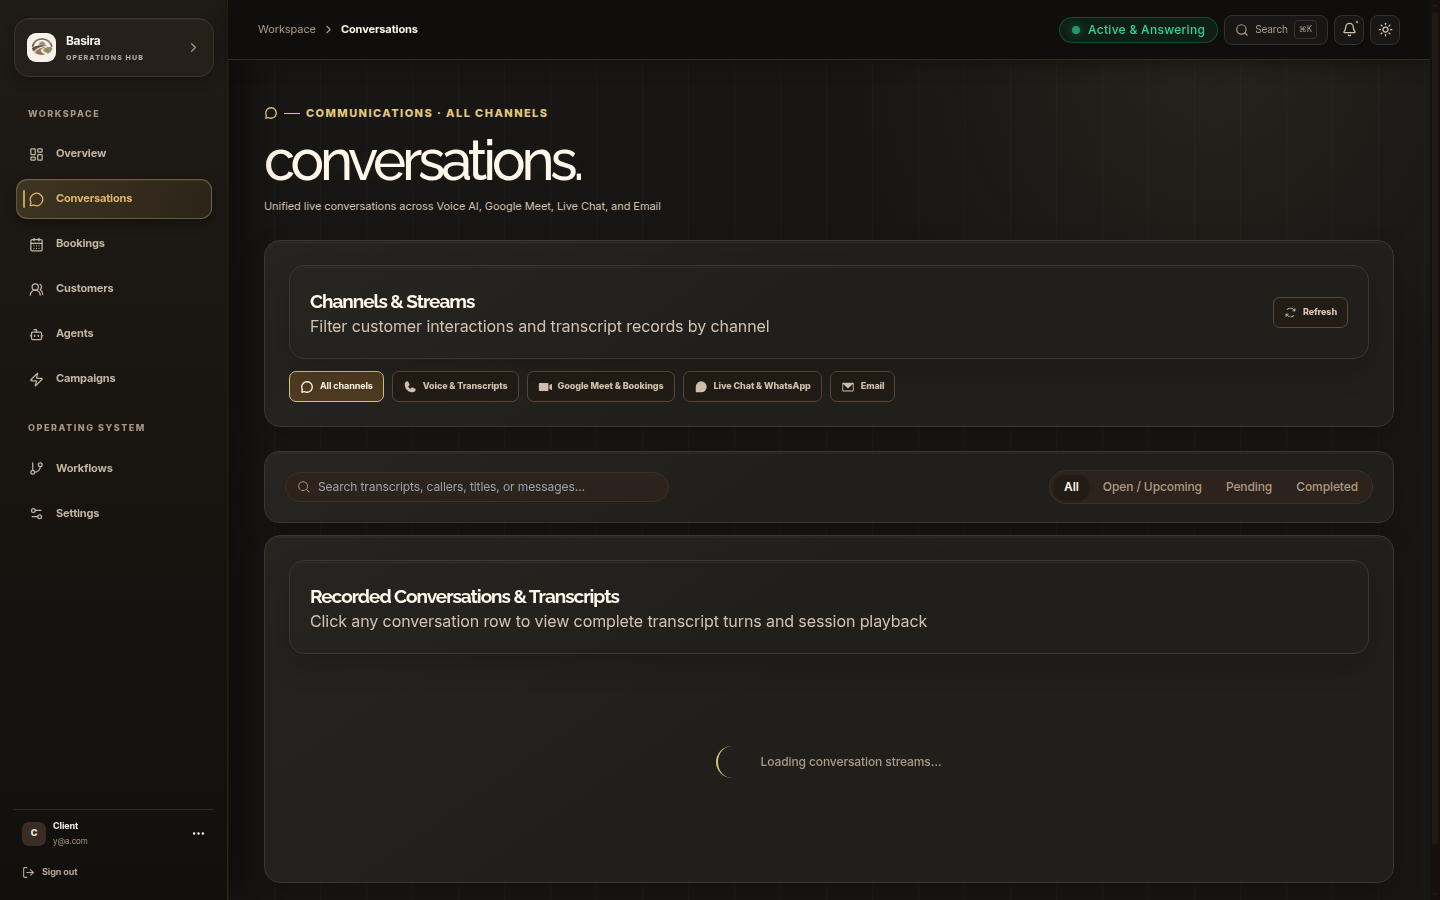Navigate to Agents
Screen dimensions: 1440x900
[x=114, y=334]
